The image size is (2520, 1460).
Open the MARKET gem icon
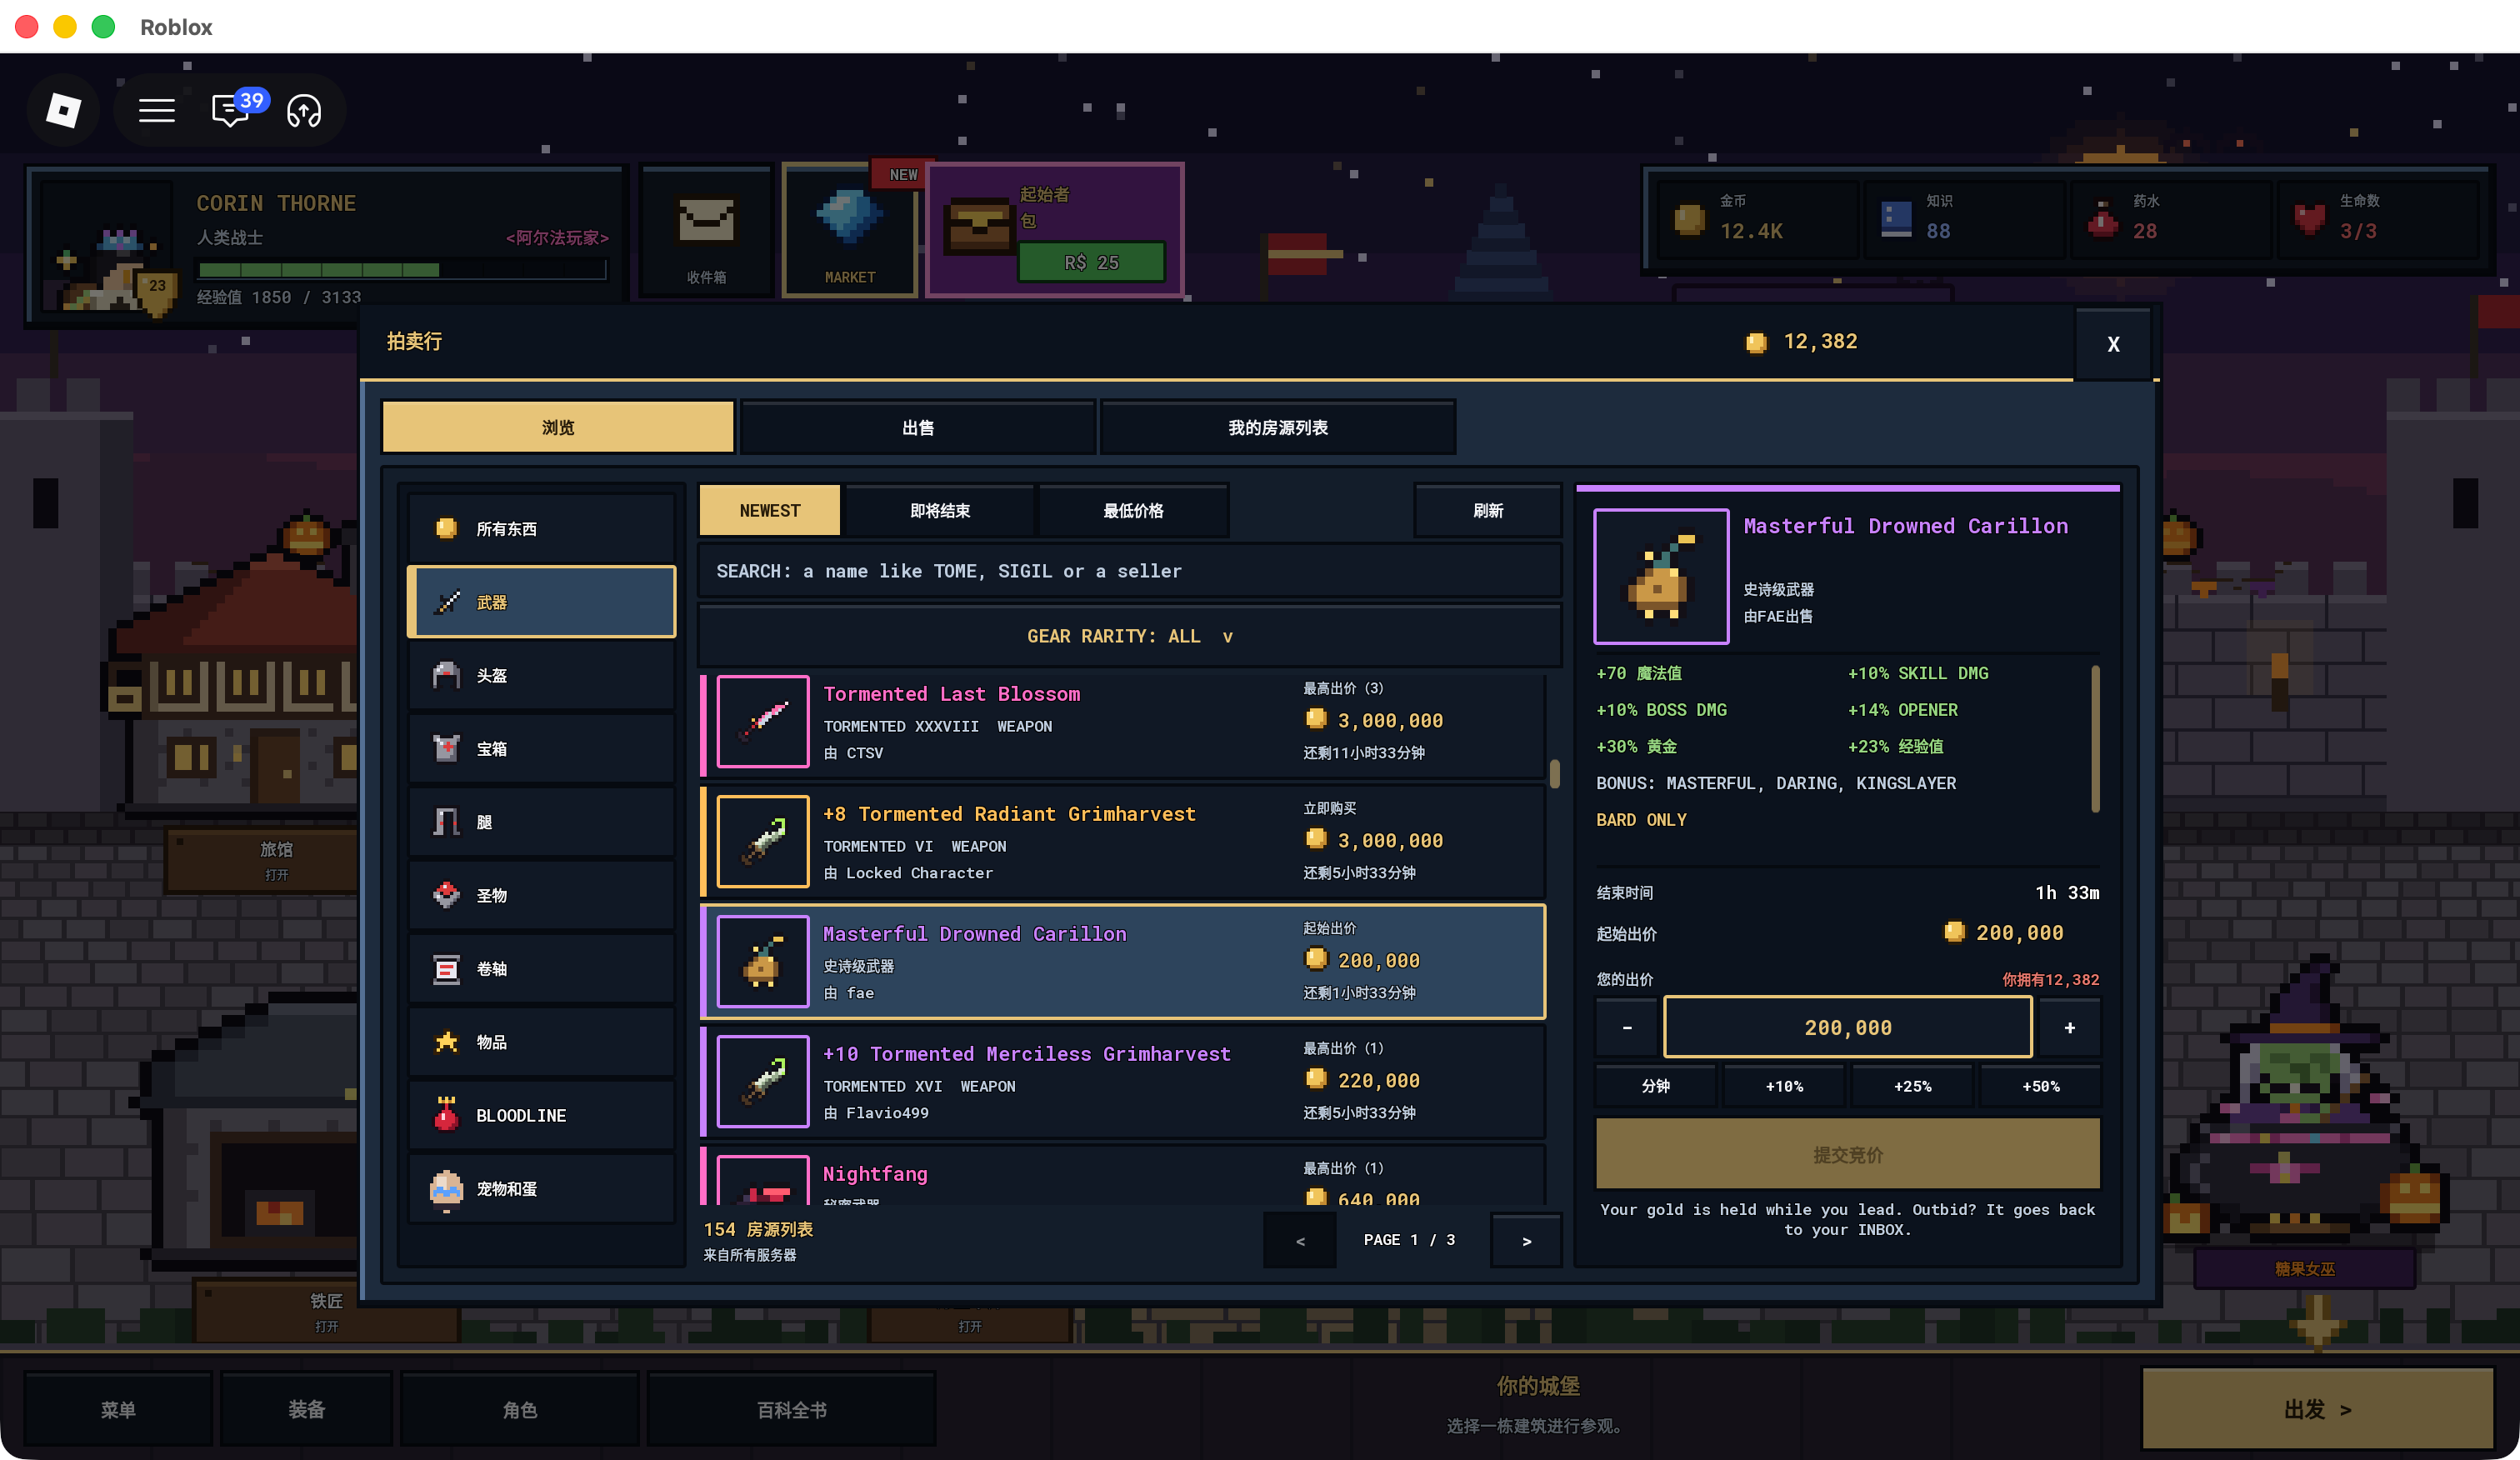849,232
